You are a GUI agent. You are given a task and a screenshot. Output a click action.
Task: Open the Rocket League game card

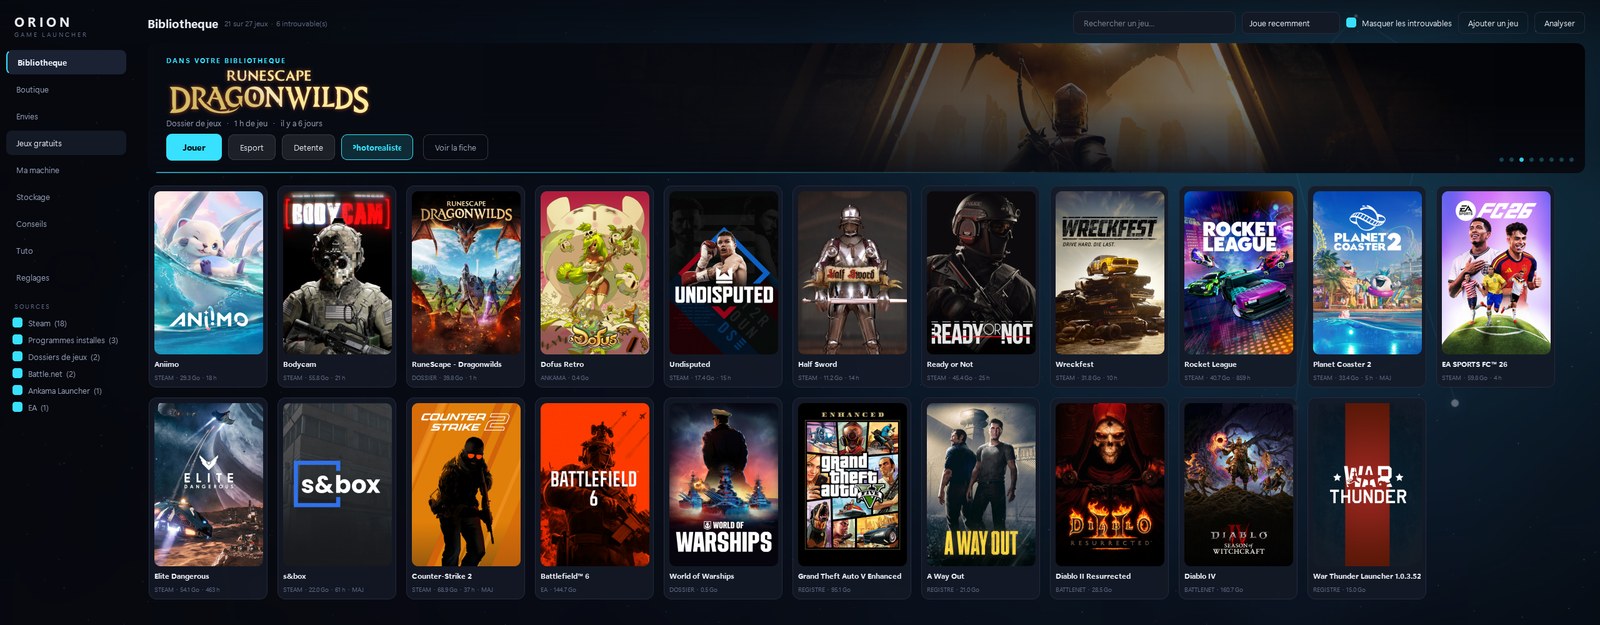1239,287
